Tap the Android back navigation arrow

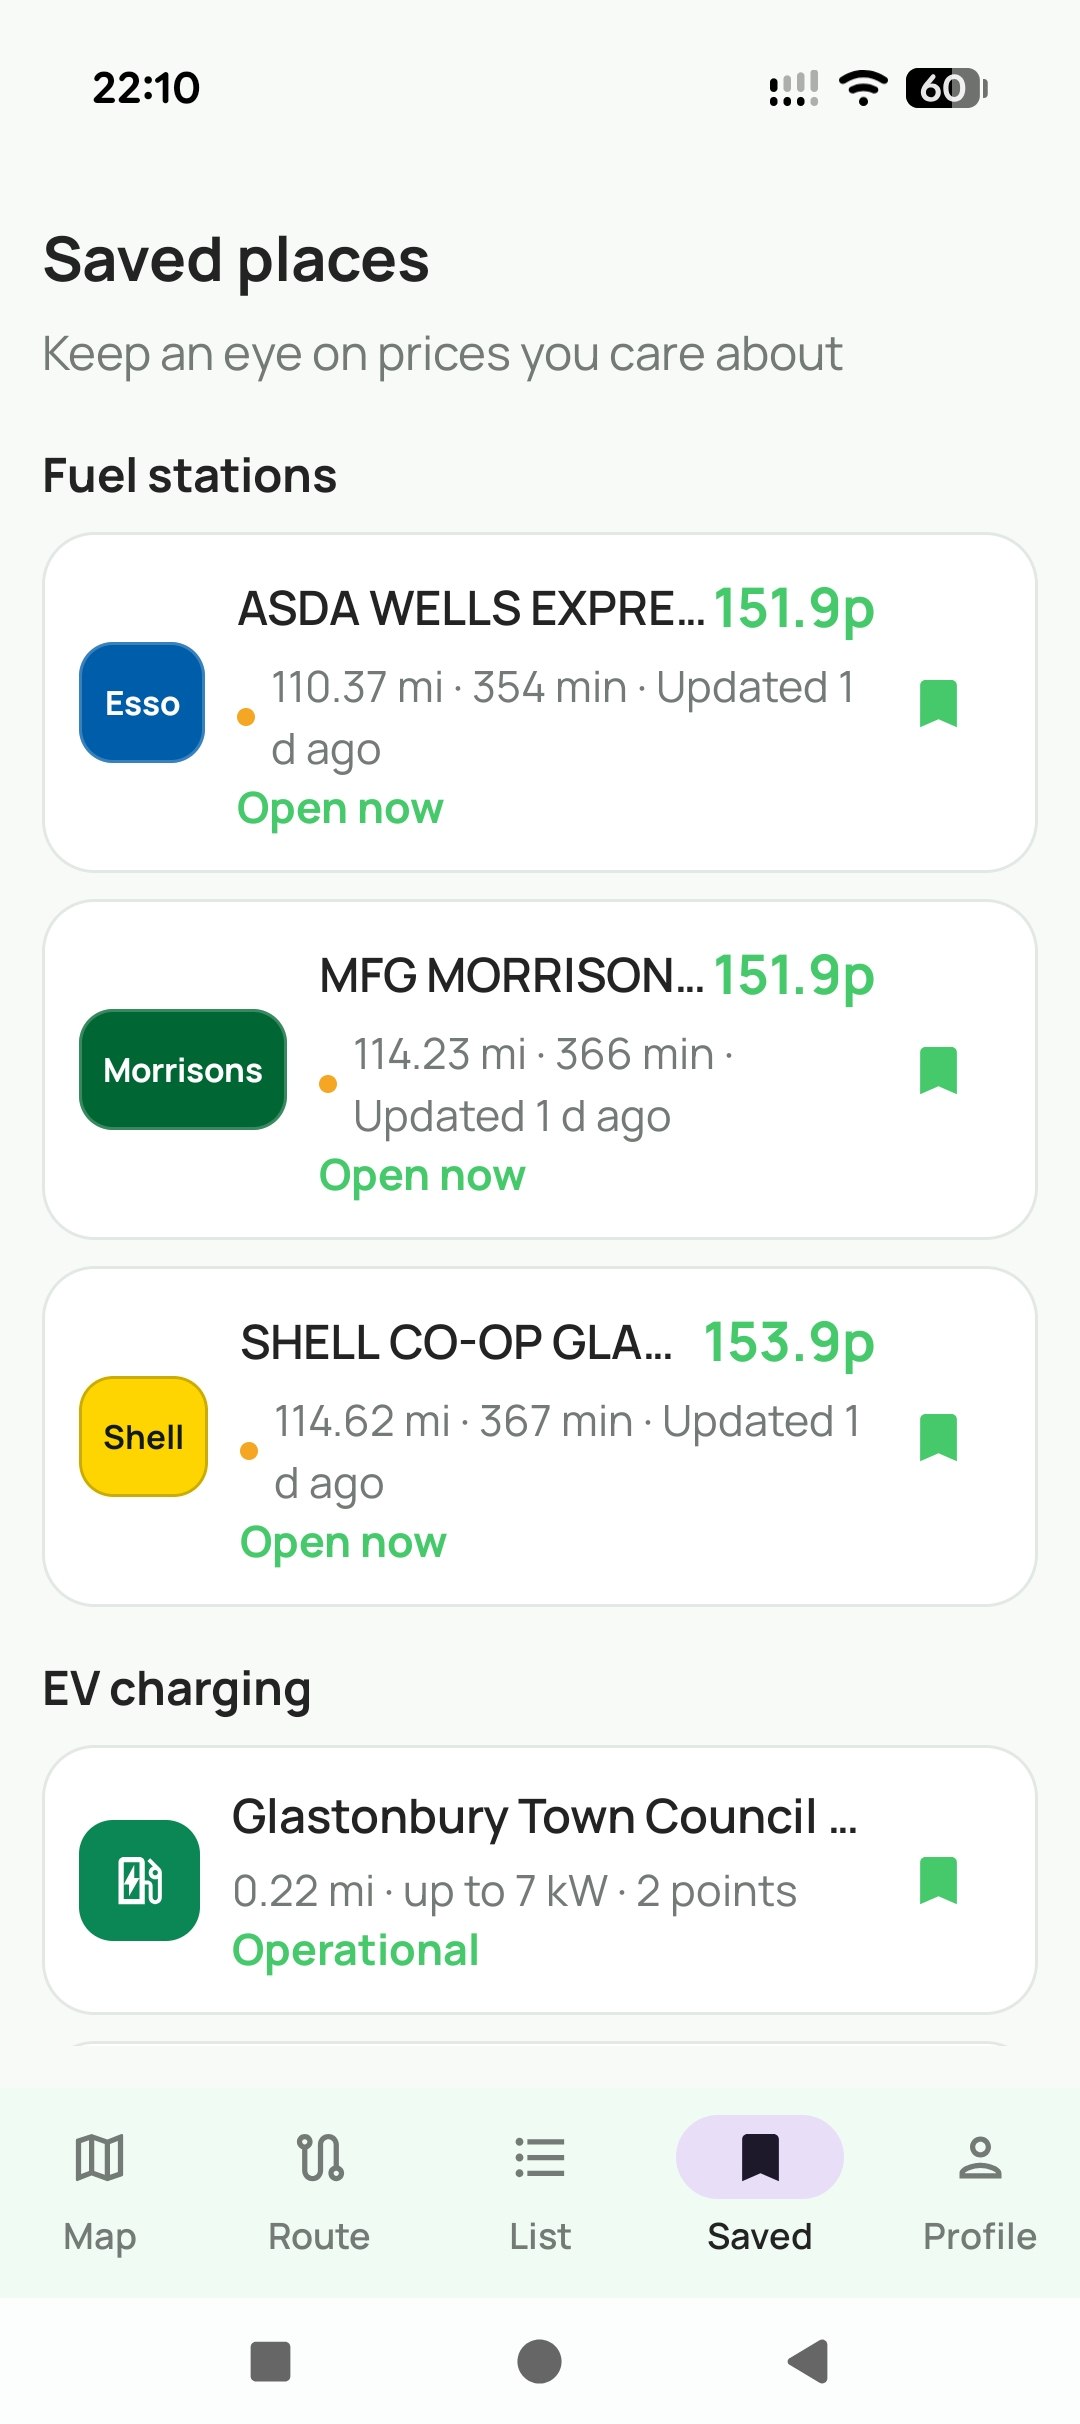[808, 2362]
